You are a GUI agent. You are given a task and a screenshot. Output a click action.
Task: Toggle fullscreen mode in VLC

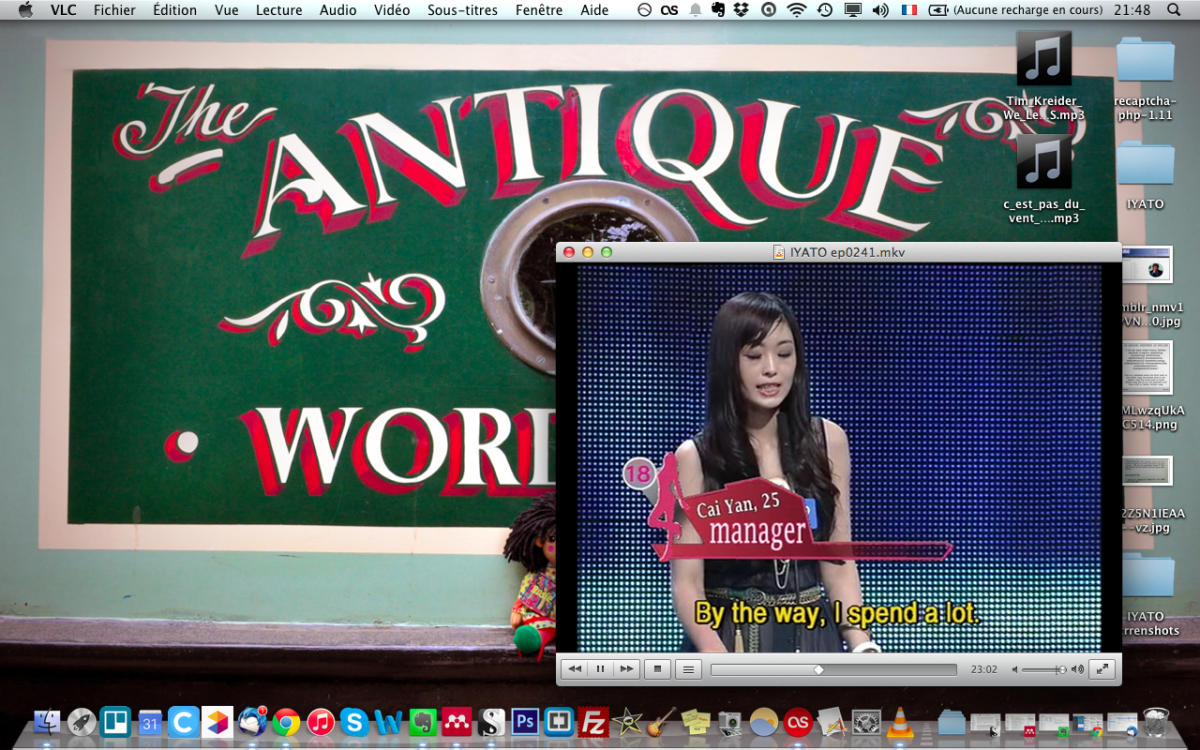[x=1101, y=669]
